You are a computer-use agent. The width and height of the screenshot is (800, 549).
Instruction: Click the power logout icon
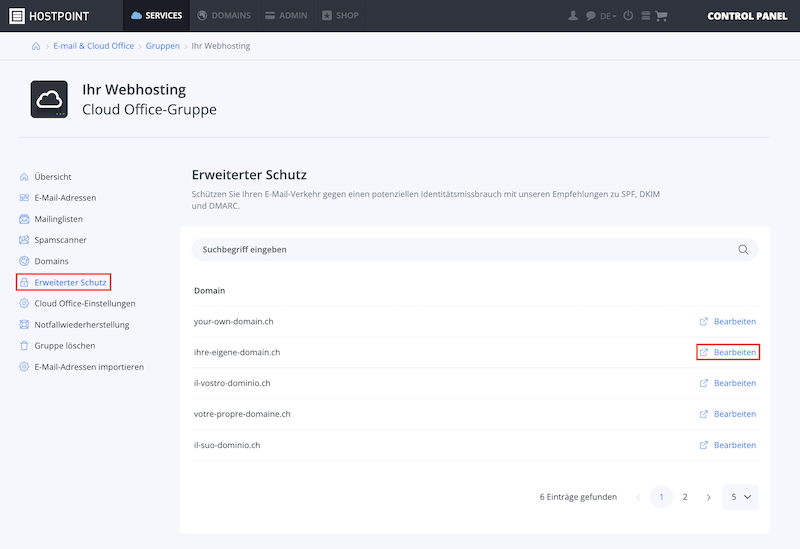pos(628,15)
